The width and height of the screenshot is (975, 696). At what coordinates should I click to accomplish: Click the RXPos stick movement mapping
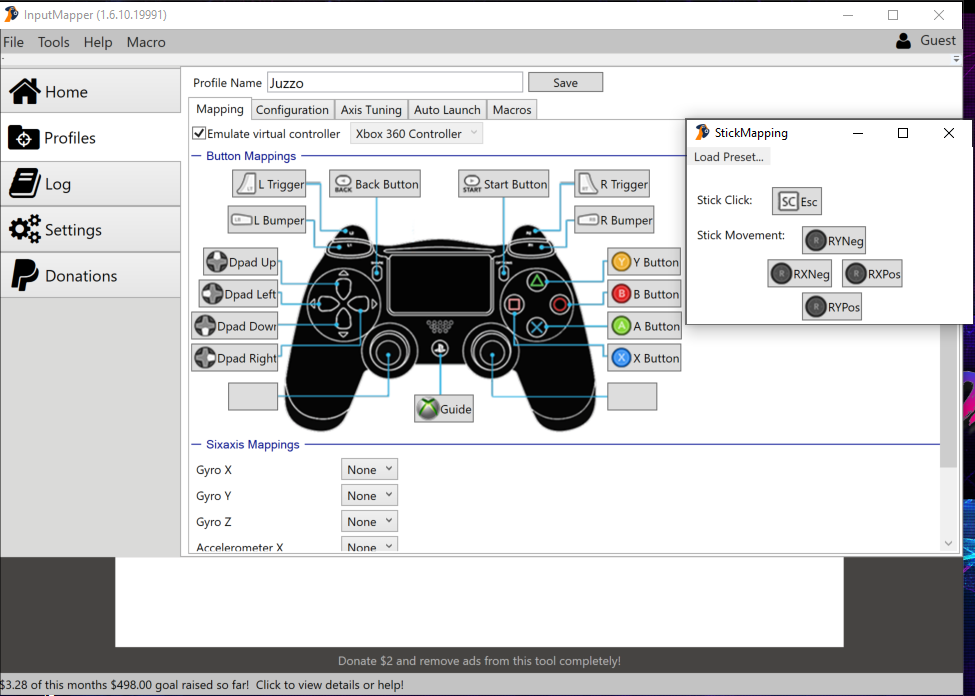coord(872,273)
